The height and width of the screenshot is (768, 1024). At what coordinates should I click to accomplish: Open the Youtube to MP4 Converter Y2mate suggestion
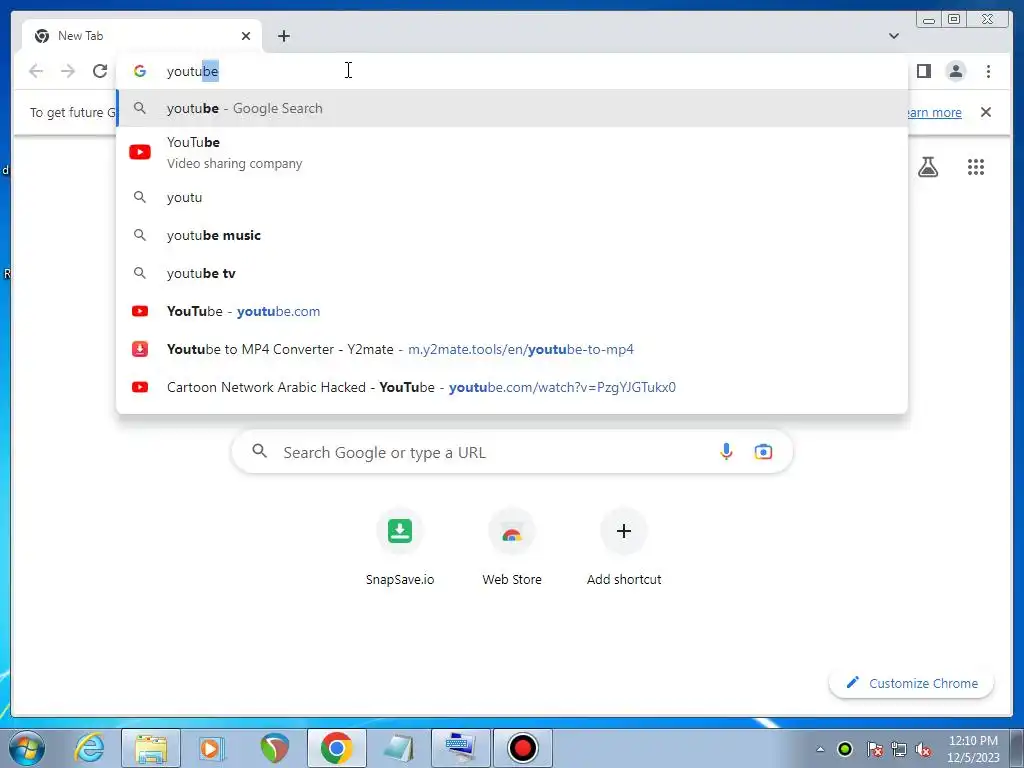click(512, 349)
